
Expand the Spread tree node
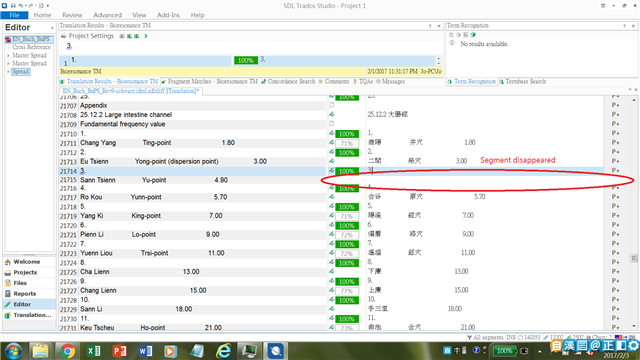click(8, 72)
